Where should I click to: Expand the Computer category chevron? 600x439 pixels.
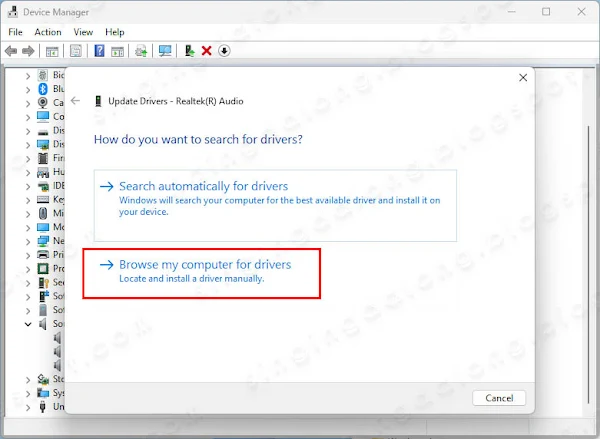point(28,118)
